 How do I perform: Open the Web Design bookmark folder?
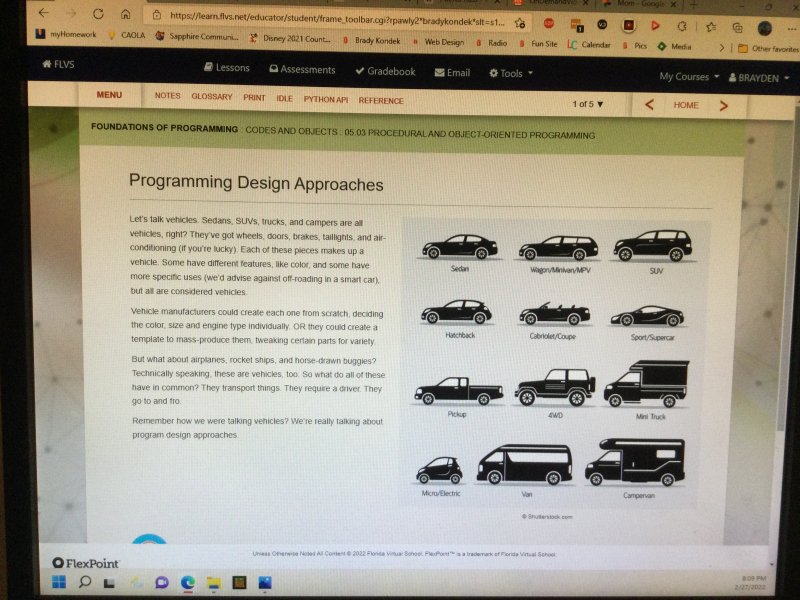[439, 42]
